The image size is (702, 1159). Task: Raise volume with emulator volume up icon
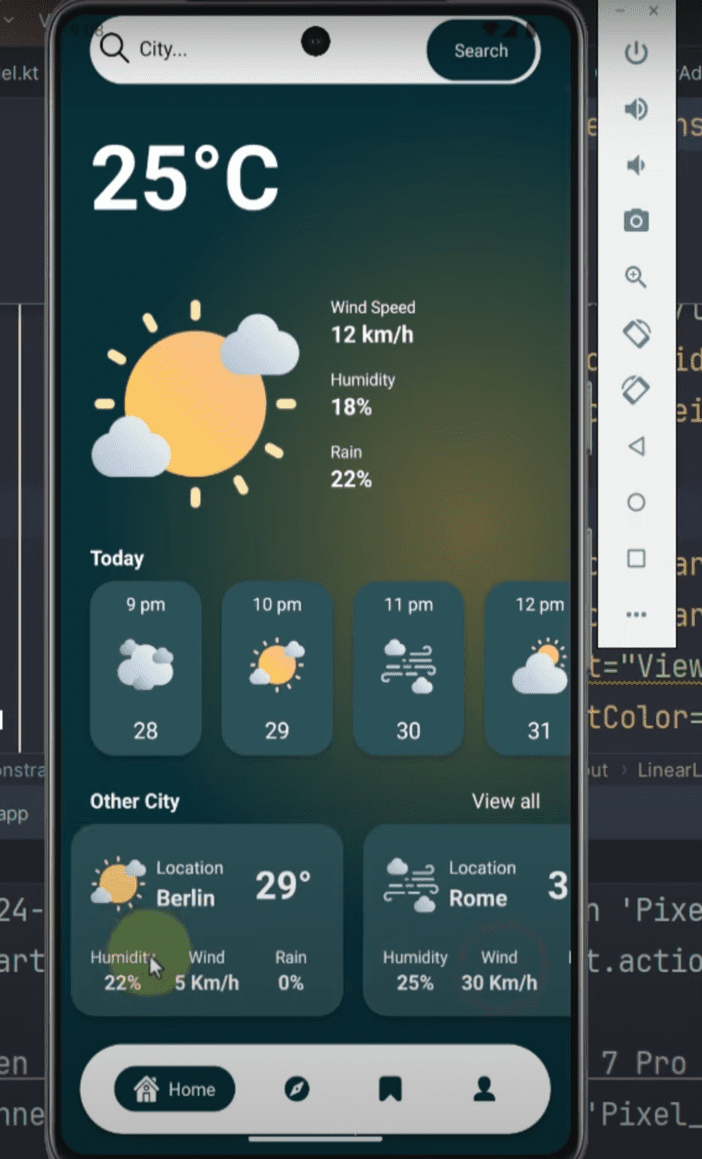636,109
